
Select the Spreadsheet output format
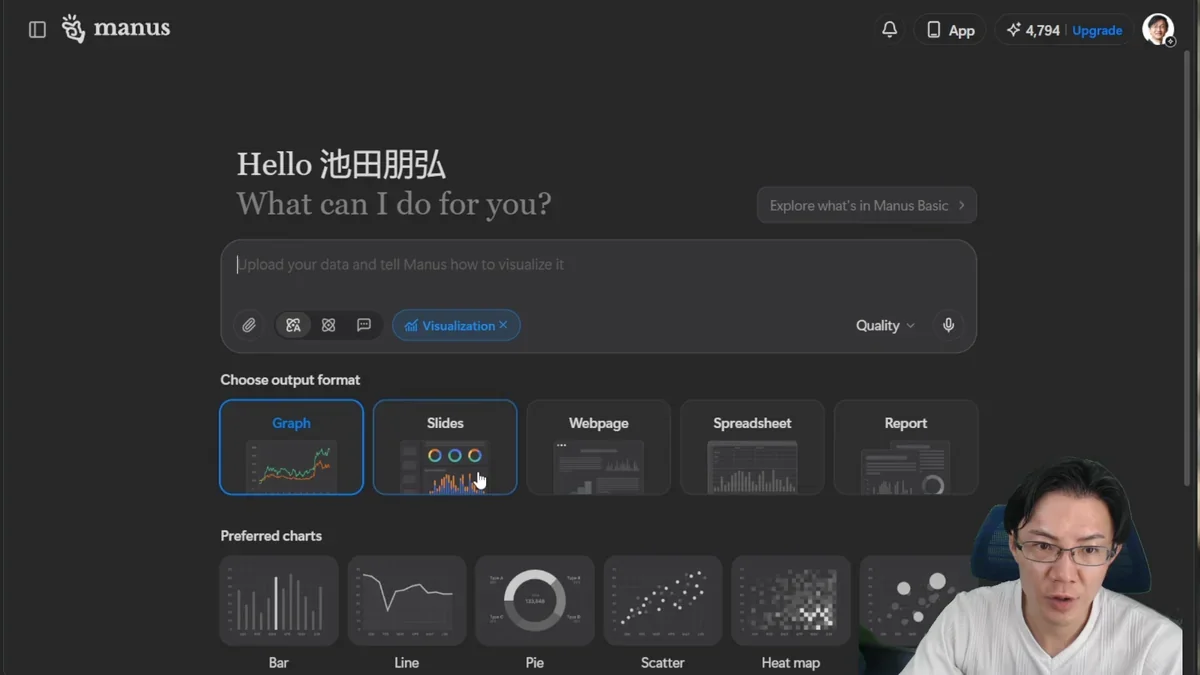pyautogui.click(x=752, y=447)
